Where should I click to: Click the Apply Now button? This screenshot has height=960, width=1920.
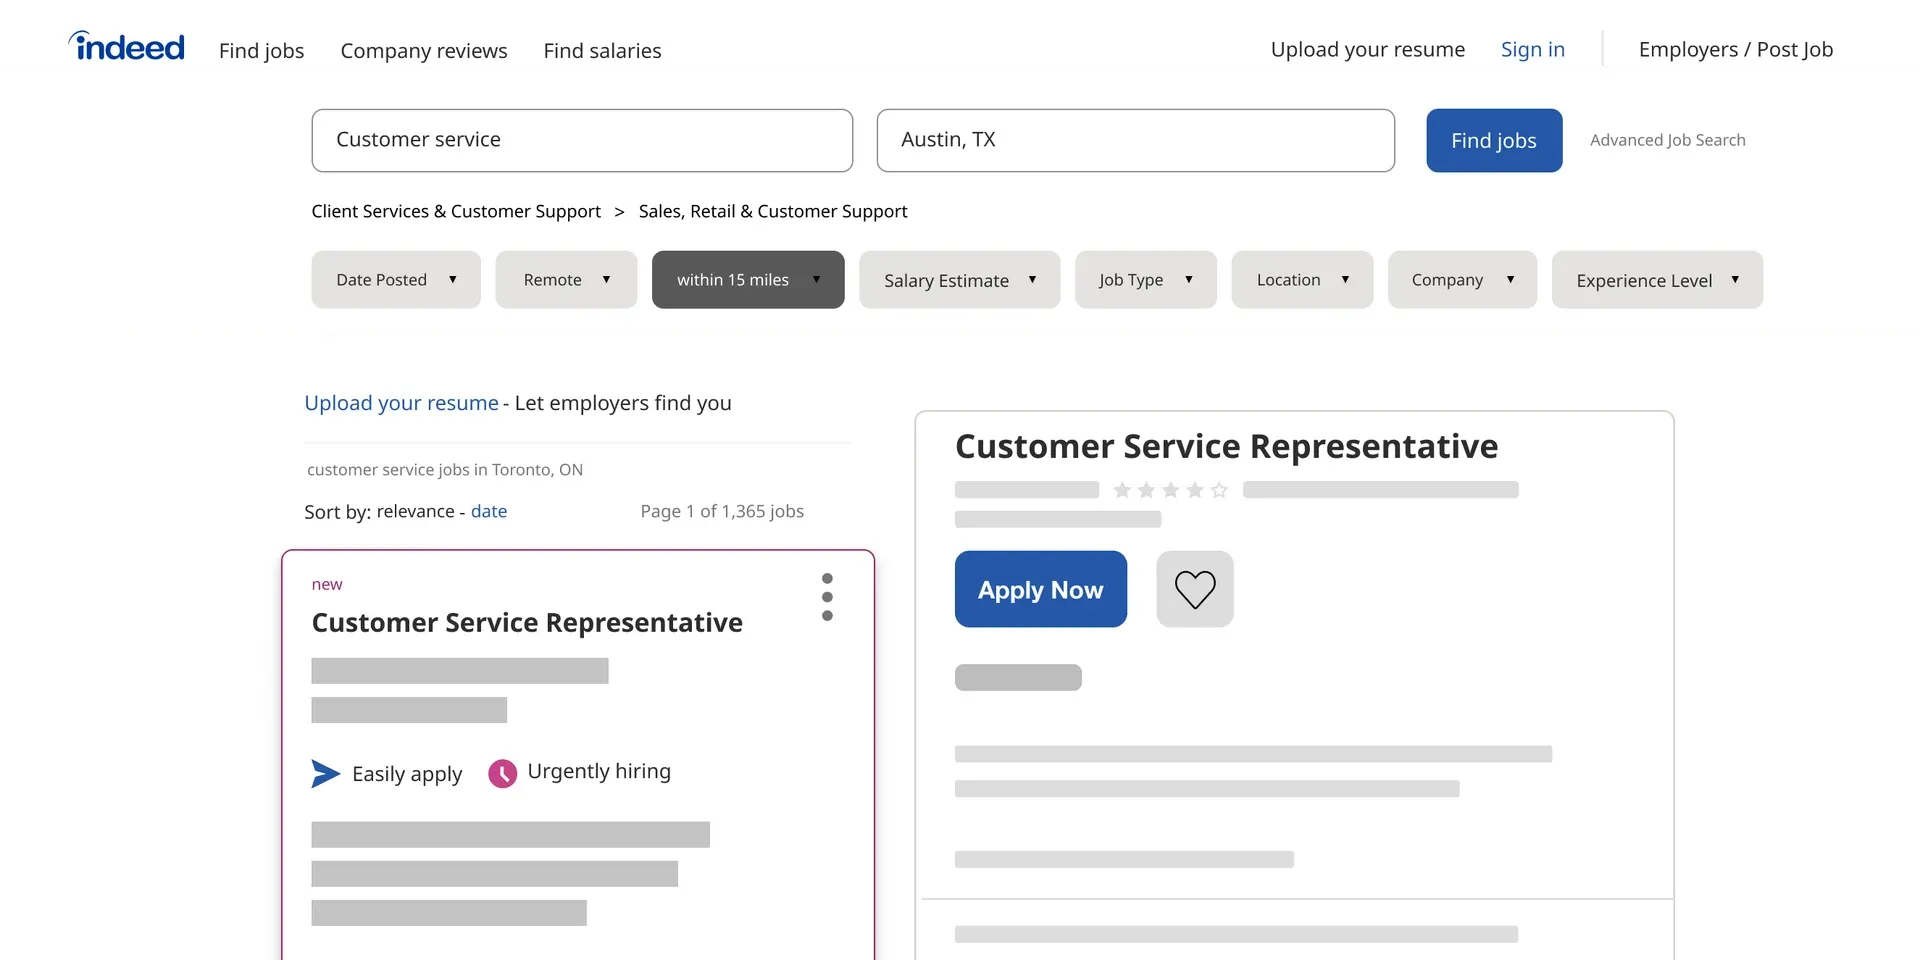tap(1041, 589)
